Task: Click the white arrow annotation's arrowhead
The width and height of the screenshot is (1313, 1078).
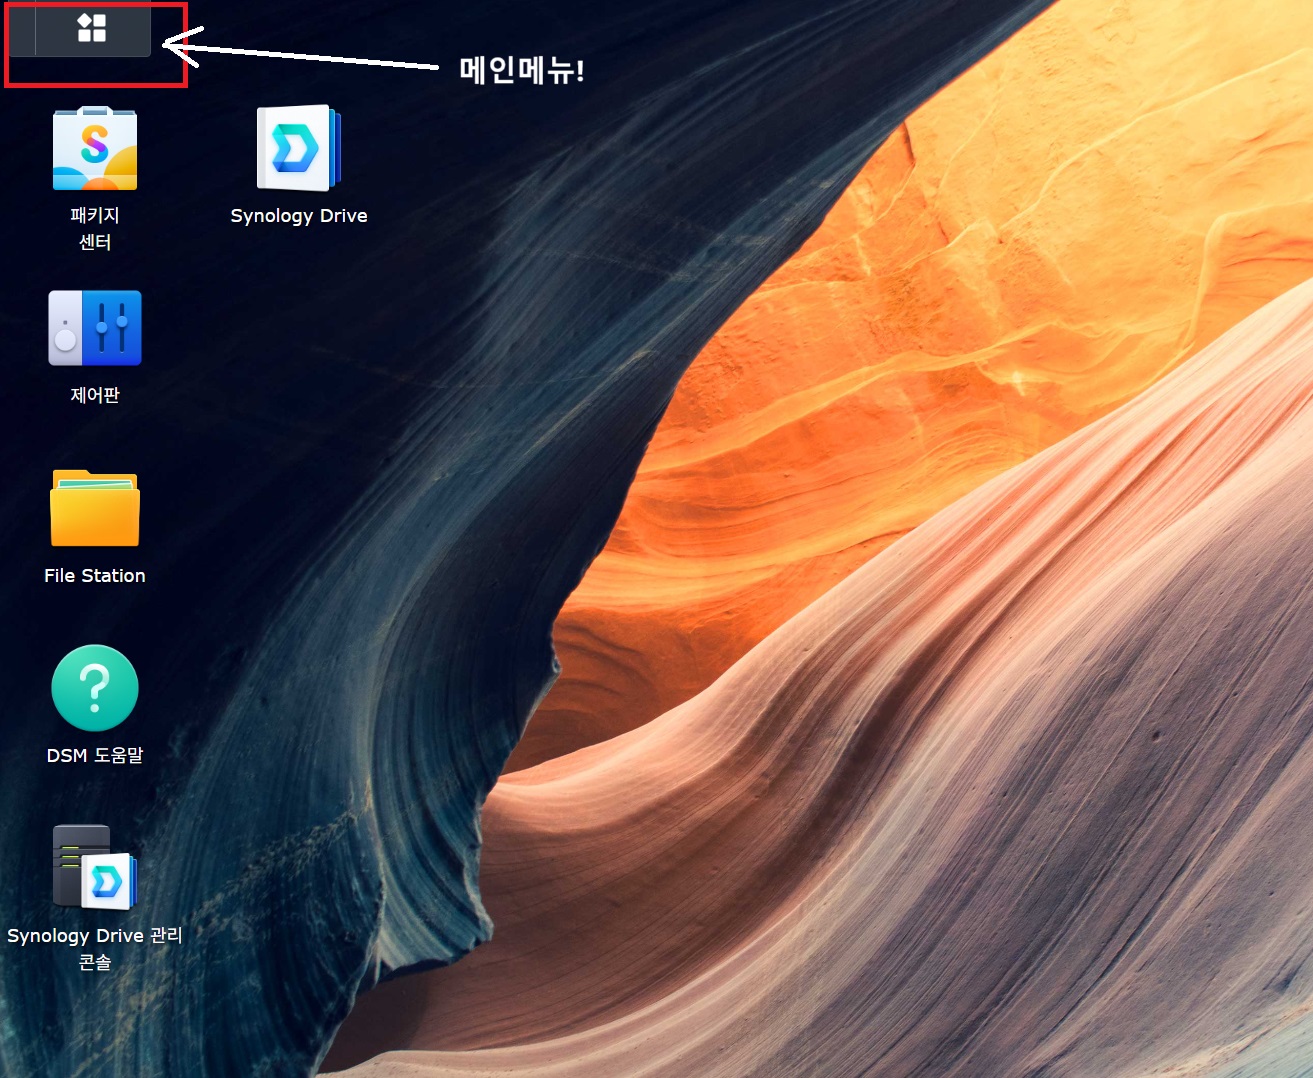Action: pyautogui.click(x=172, y=45)
